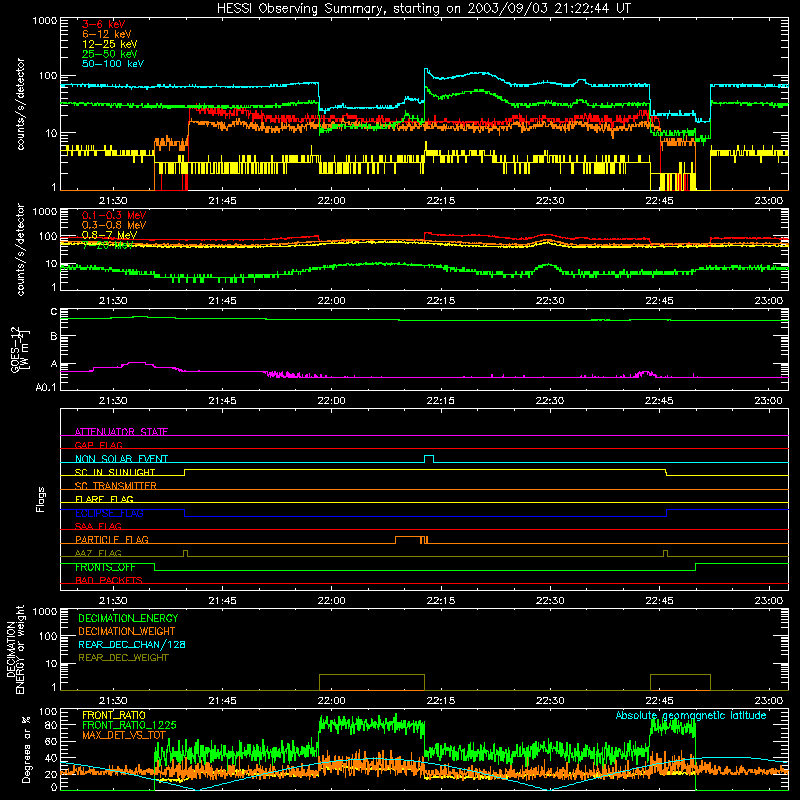Click the FRONT_RATIO legend label
The image size is (800, 800).
[x=114, y=715]
